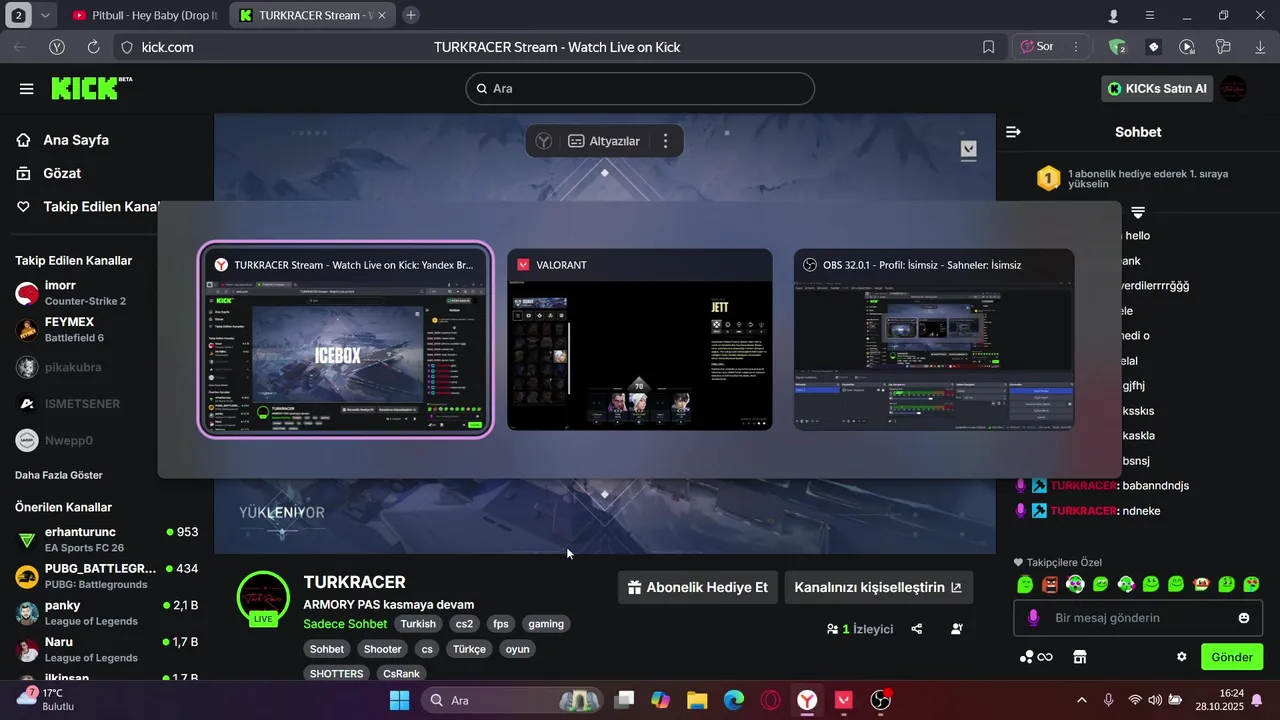Open a new browser tab
The height and width of the screenshot is (720, 1280).
click(x=411, y=15)
